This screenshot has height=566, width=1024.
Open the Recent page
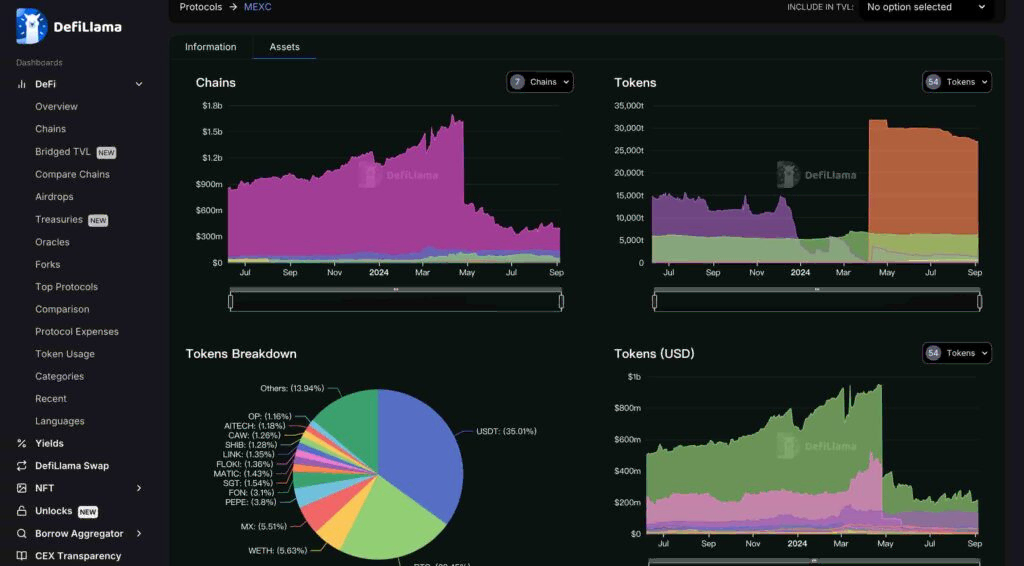pyautogui.click(x=51, y=399)
